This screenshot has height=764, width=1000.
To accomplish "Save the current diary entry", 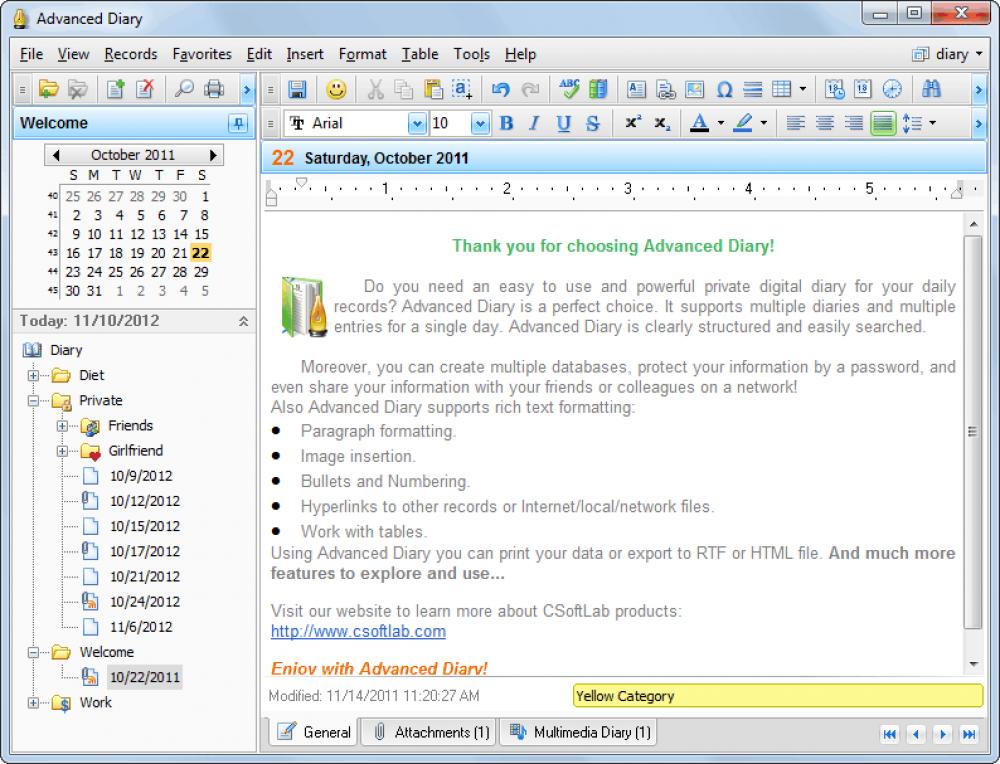I will (x=298, y=89).
